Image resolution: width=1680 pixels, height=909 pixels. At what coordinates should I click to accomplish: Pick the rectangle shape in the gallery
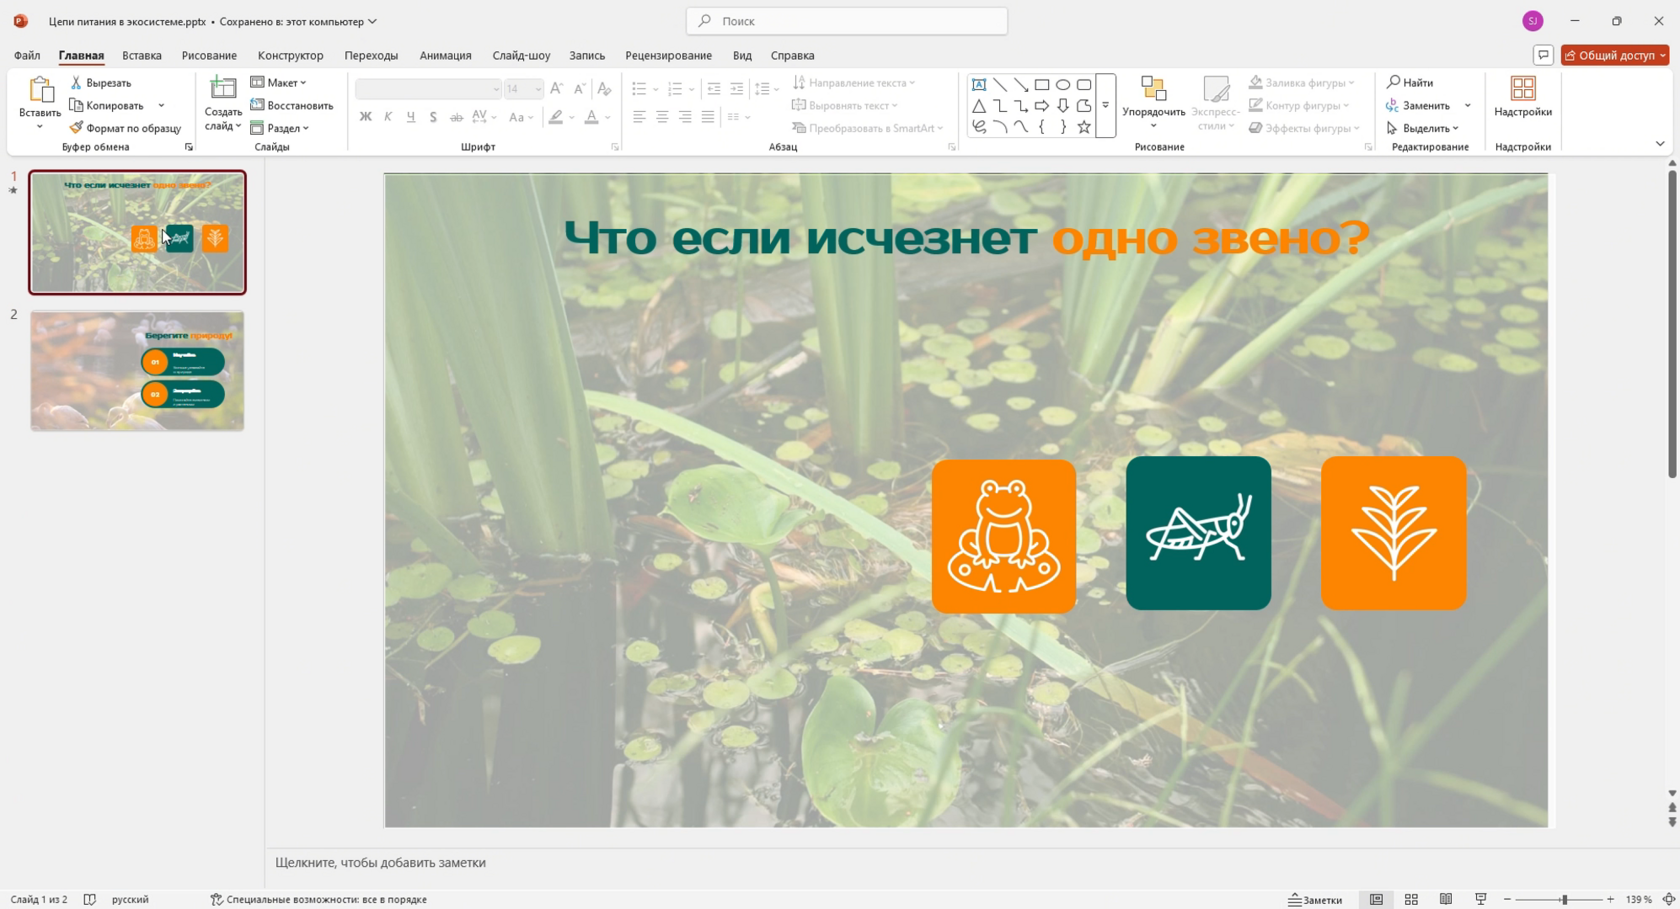click(x=1042, y=85)
